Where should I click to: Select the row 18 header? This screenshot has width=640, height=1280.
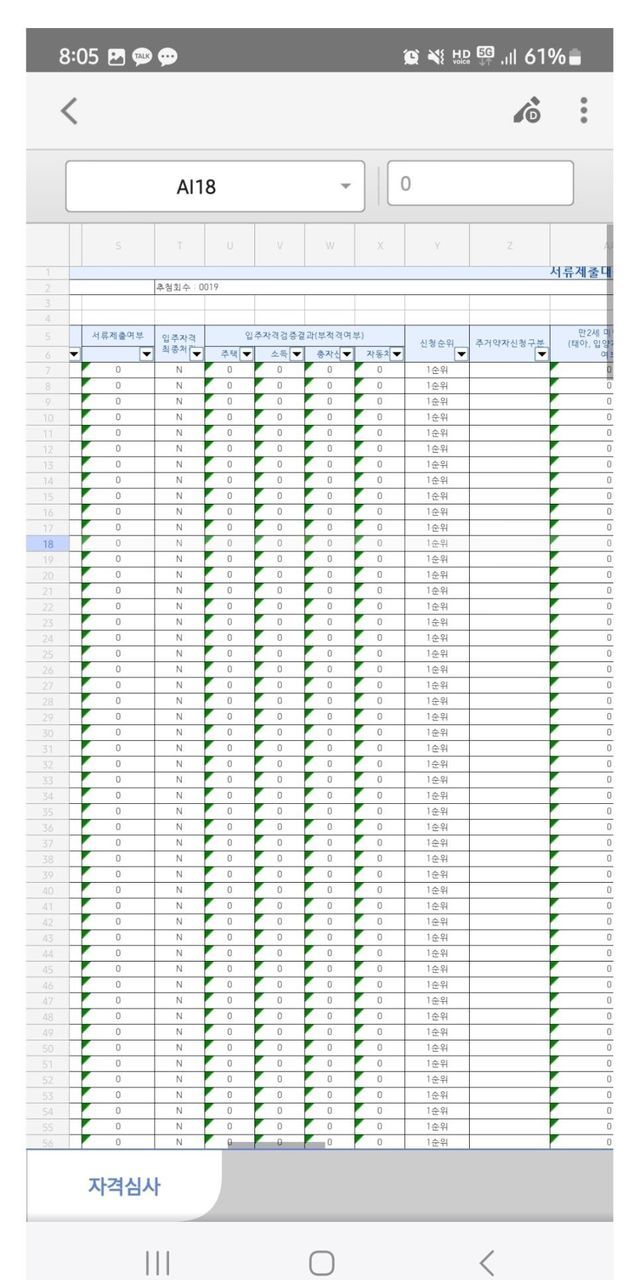click(x=47, y=544)
